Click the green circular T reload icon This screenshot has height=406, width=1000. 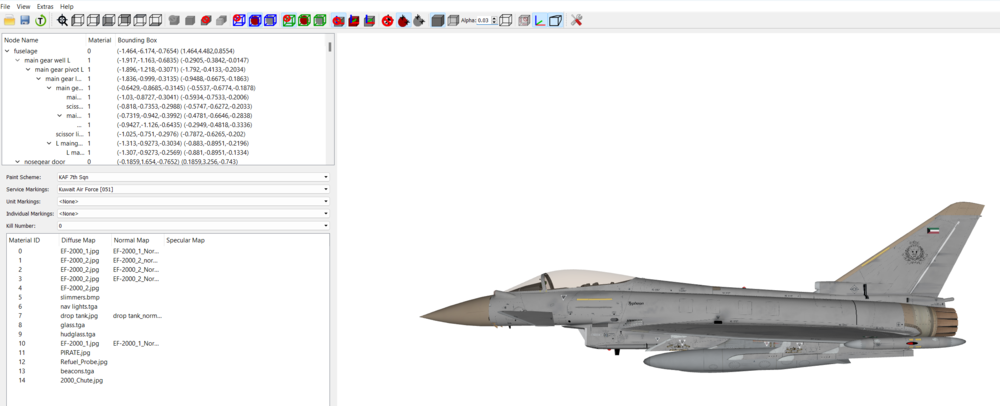[41, 20]
